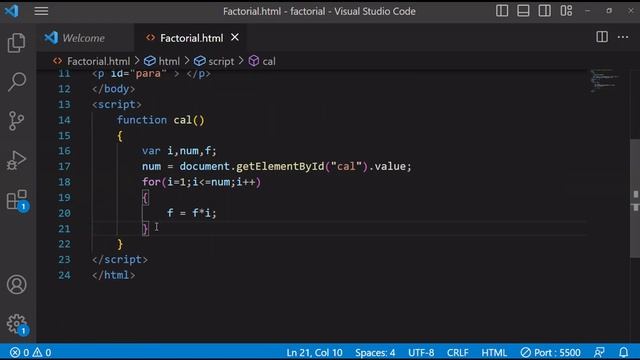Change the CRLF end-of-line sequence
640x360 pixels.
(458, 352)
